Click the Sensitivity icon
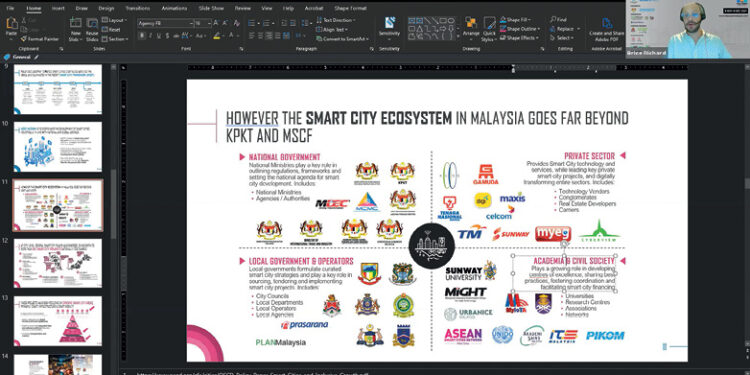Viewport: 750px width, 375px height. pyautogui.click(x=390, y=23)
